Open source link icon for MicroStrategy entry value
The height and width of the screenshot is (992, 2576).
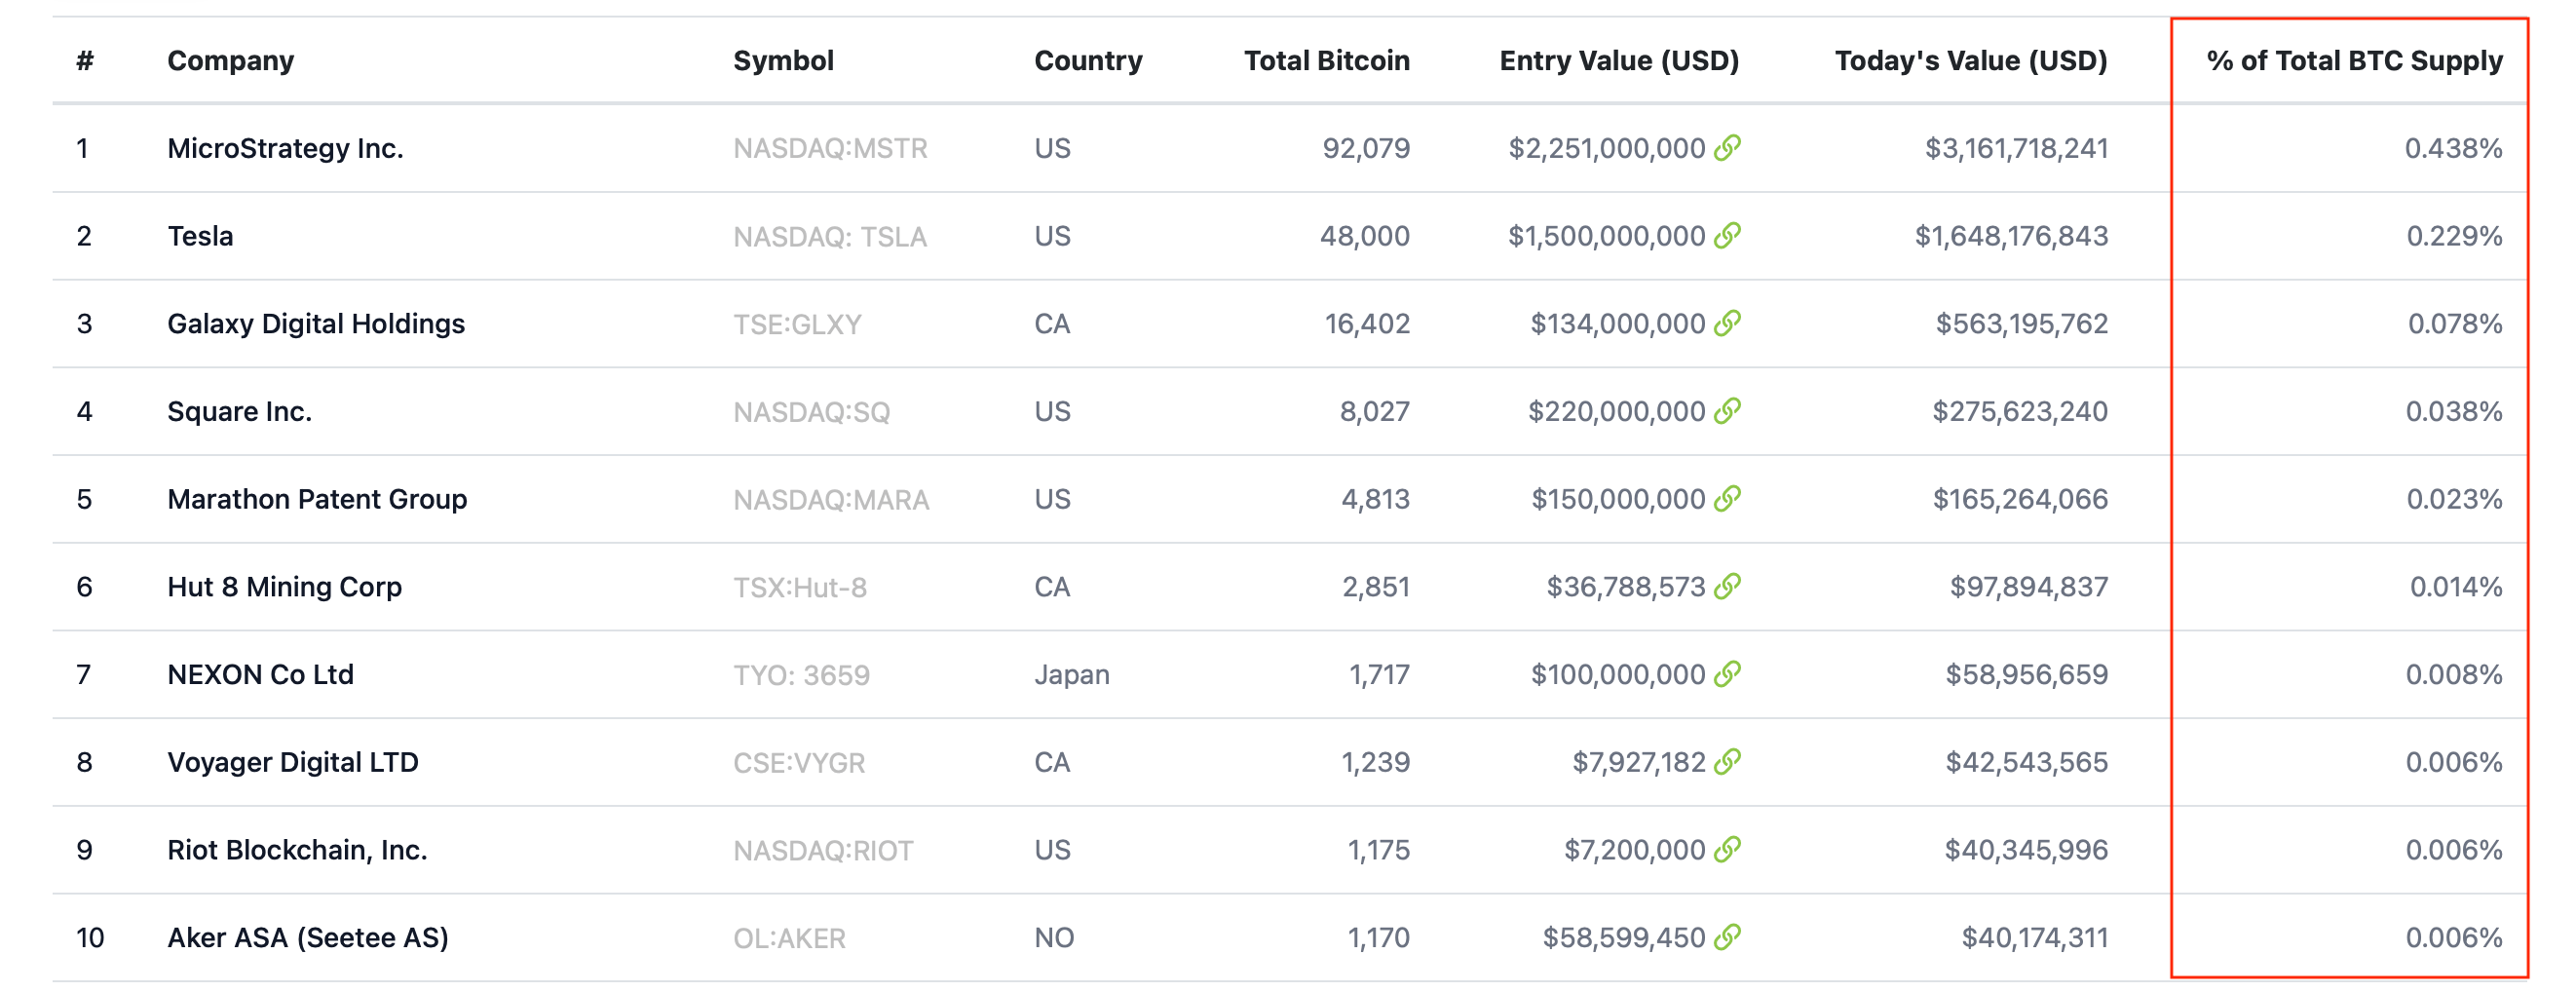coord(1727,148)
